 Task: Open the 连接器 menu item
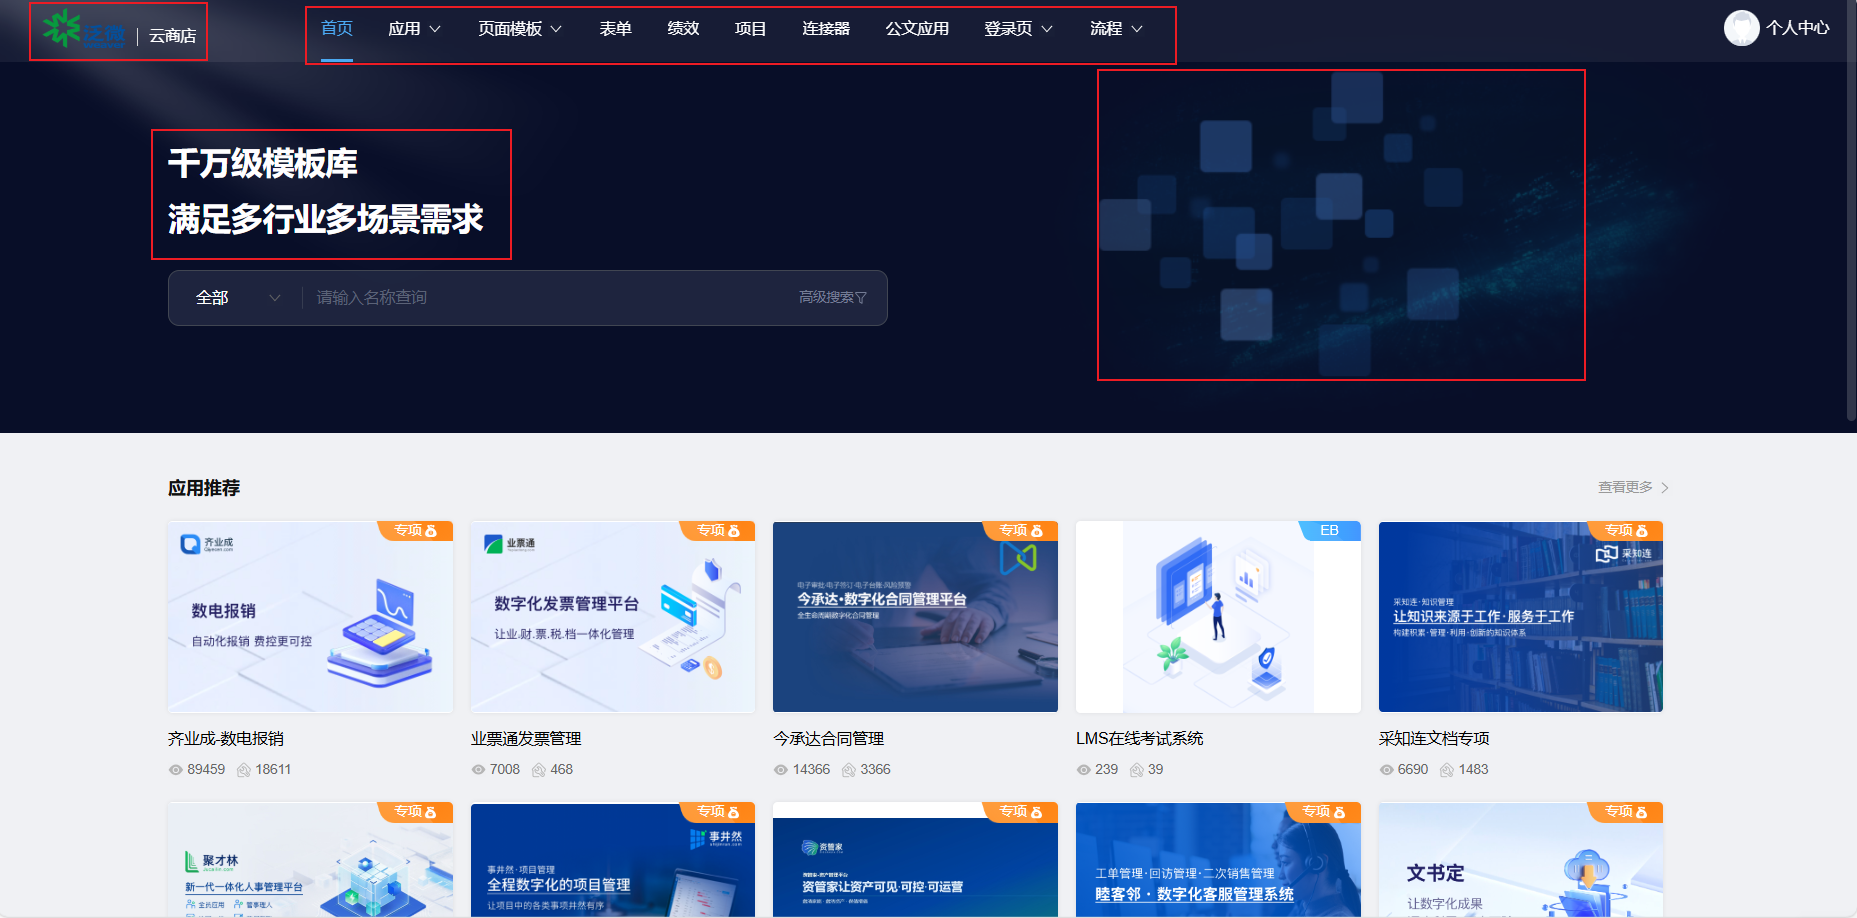click(826, 29)
